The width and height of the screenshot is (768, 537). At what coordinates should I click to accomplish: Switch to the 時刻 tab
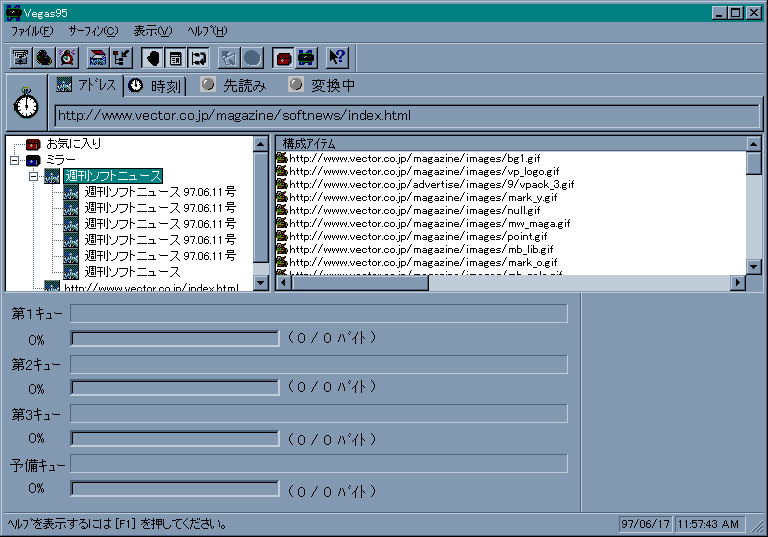click(155, 86)
